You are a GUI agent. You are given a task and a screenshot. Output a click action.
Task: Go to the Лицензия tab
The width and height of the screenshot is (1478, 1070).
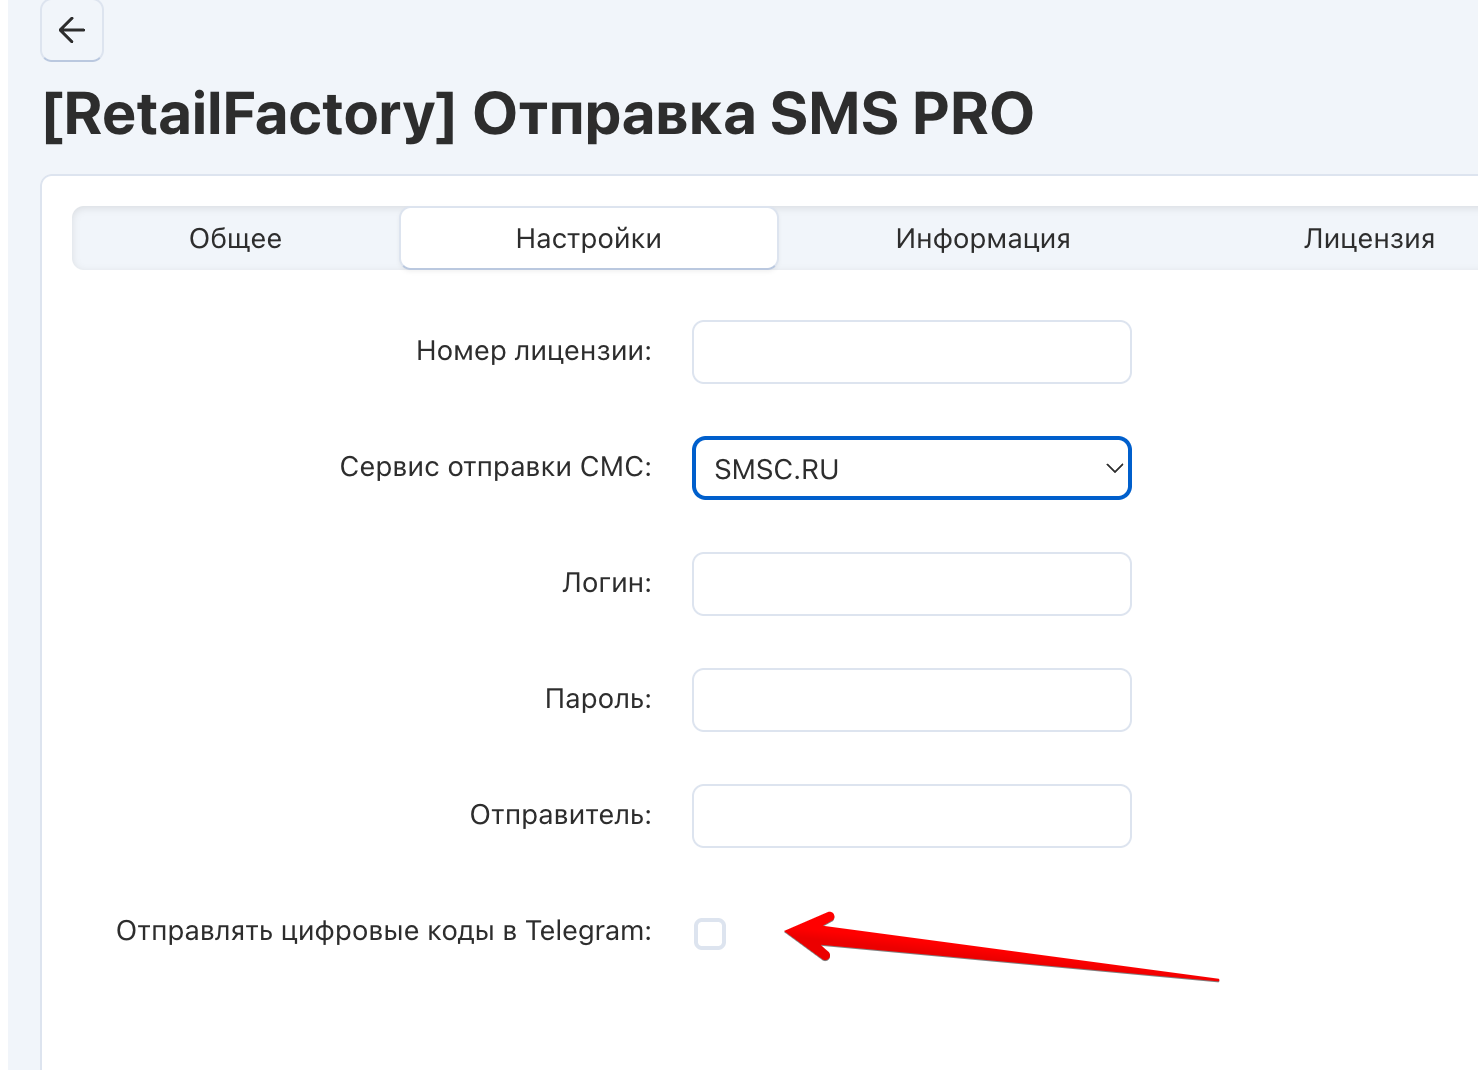point(1369,239)
